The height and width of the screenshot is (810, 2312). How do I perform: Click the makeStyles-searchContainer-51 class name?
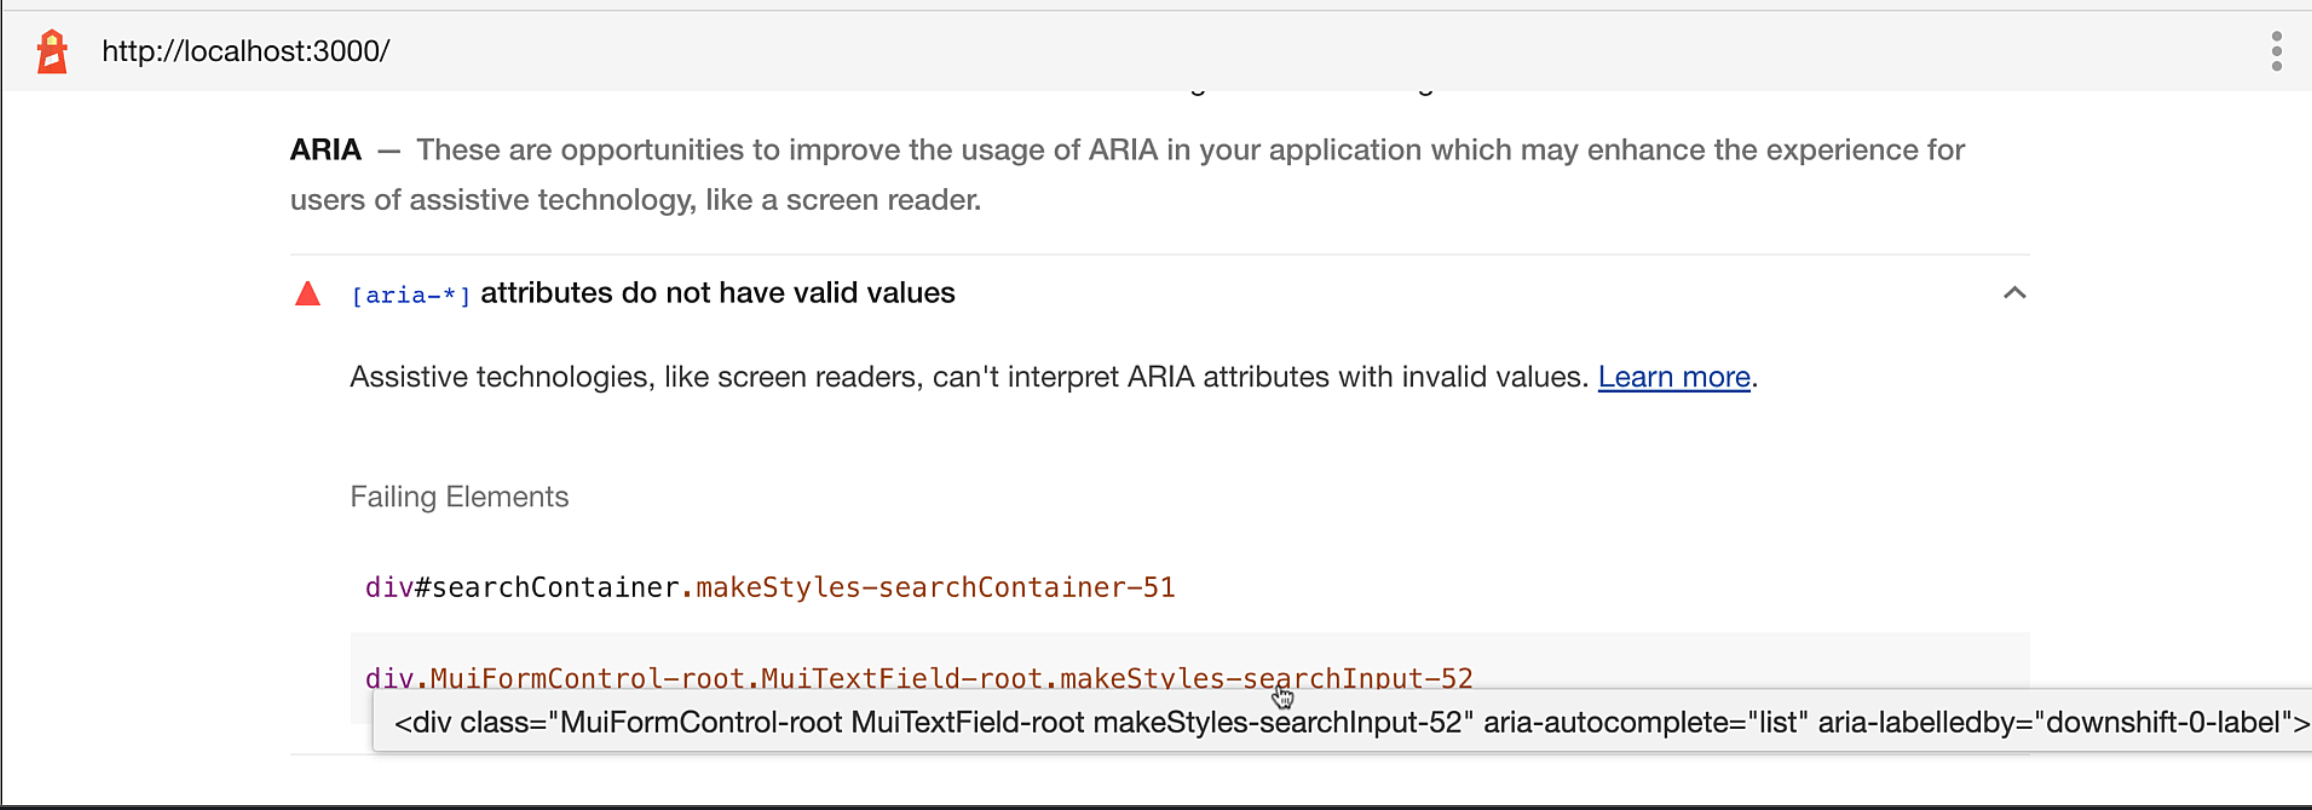tap(935, 587)
